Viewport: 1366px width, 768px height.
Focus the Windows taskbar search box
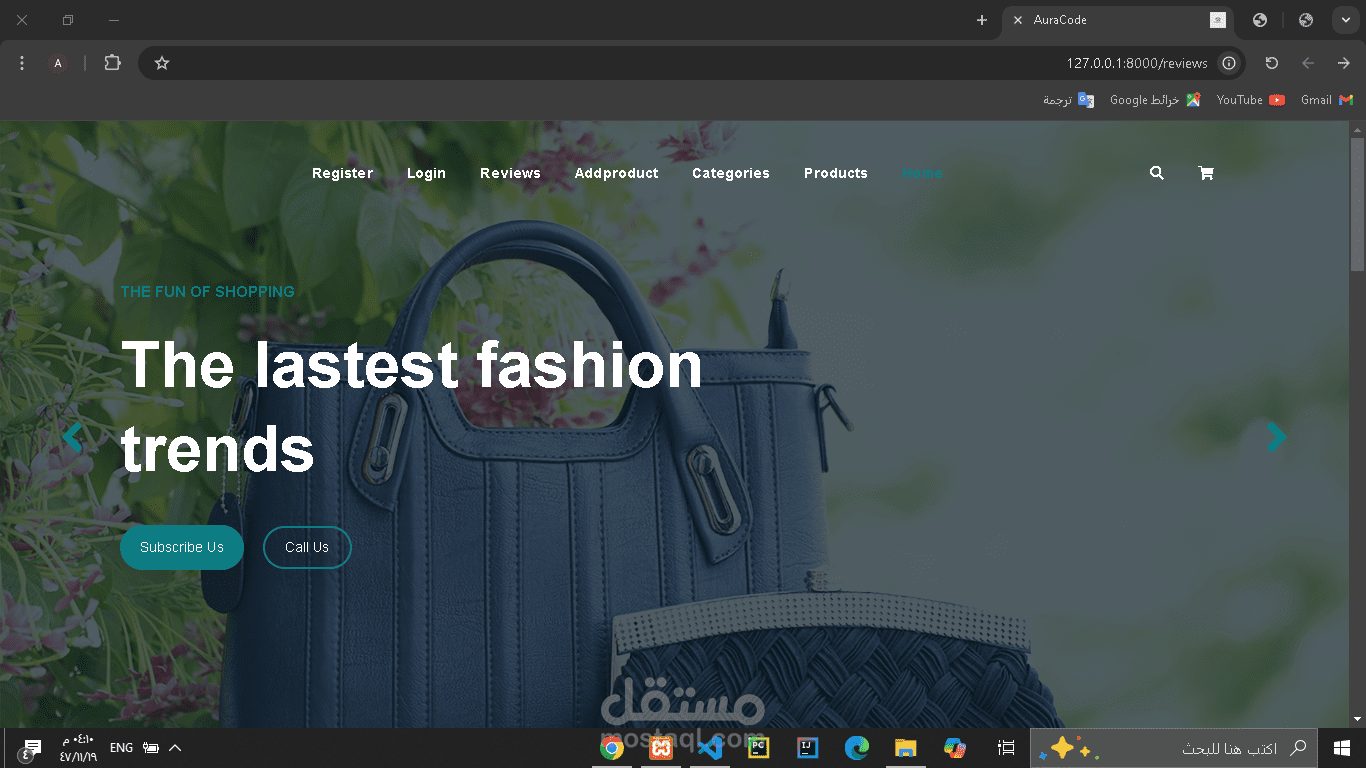coord(1173,748)
